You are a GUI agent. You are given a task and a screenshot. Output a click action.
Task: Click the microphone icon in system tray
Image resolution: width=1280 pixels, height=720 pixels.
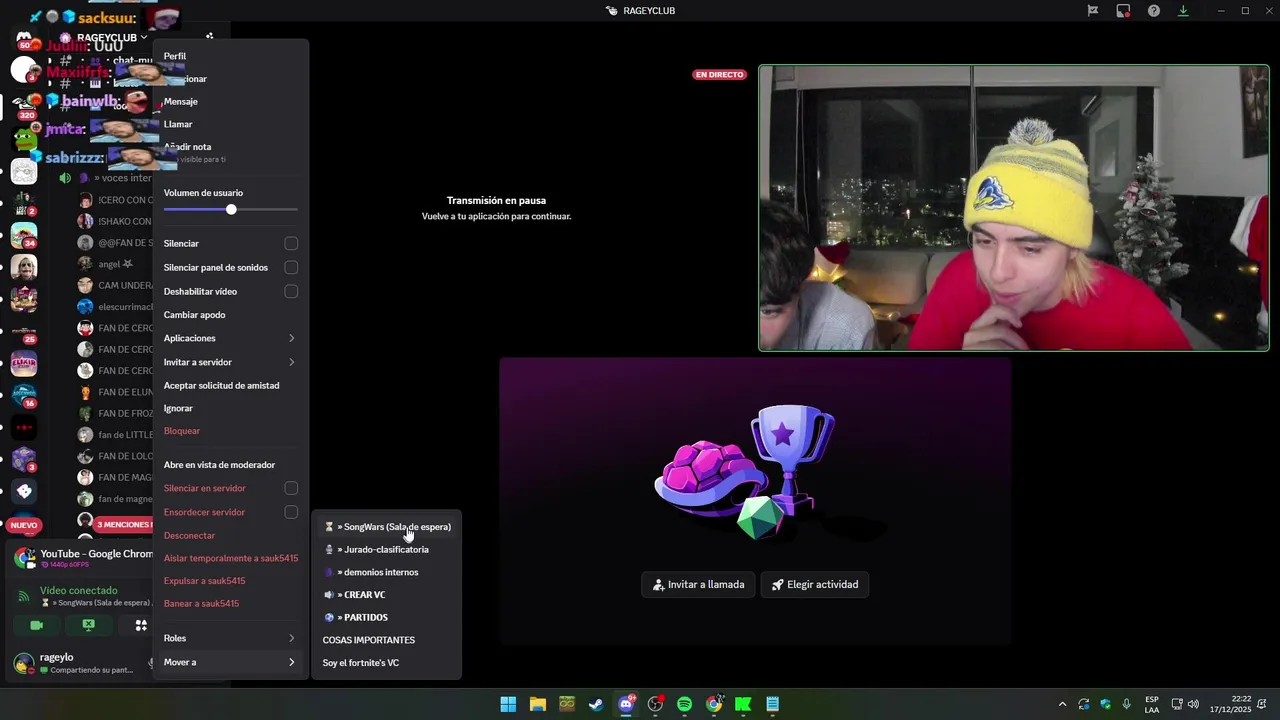(1127, 704)
